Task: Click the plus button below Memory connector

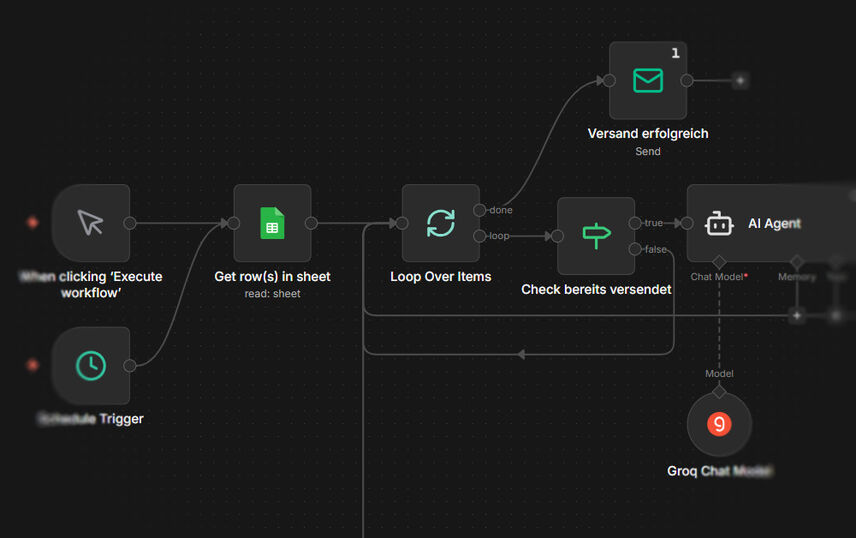Action: point(797,315)
